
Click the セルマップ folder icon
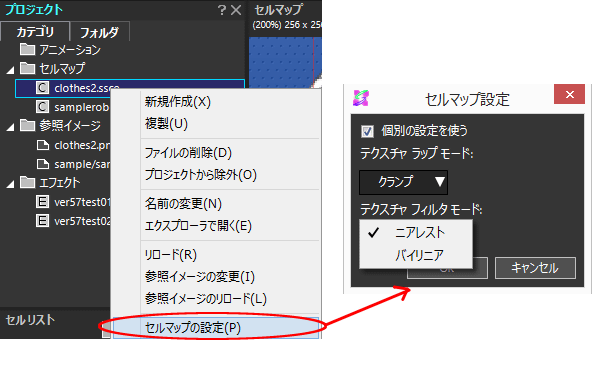coord(27,68)
